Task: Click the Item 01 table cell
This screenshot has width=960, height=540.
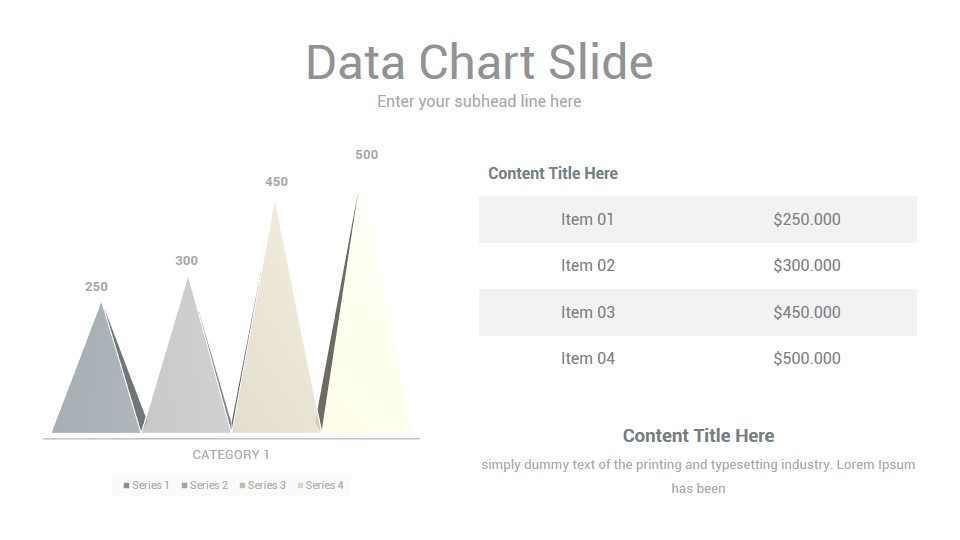Action: coord(587,219)
